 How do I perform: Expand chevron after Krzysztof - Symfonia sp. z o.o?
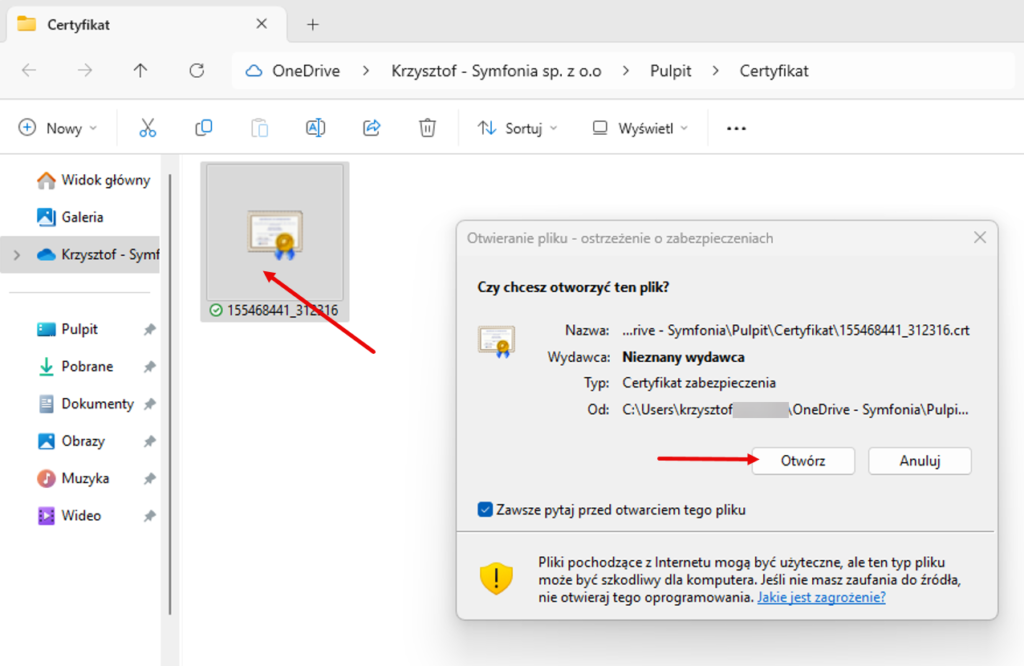click(x=626, y=71)
